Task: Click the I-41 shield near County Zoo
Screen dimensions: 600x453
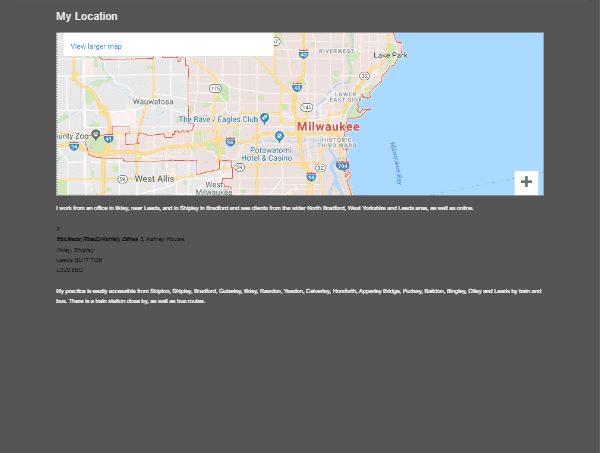Action: click(x=109, y=139)
